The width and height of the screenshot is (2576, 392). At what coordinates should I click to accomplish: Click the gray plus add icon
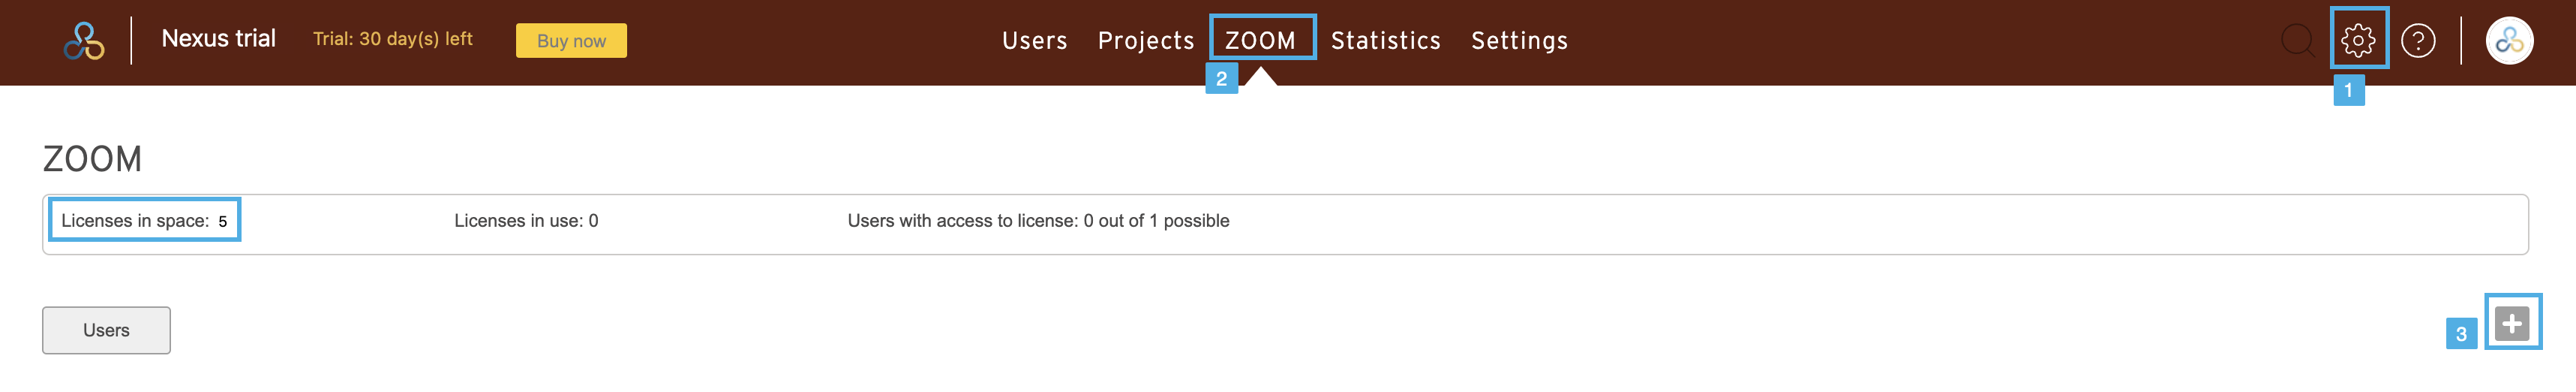(2511, 323)
